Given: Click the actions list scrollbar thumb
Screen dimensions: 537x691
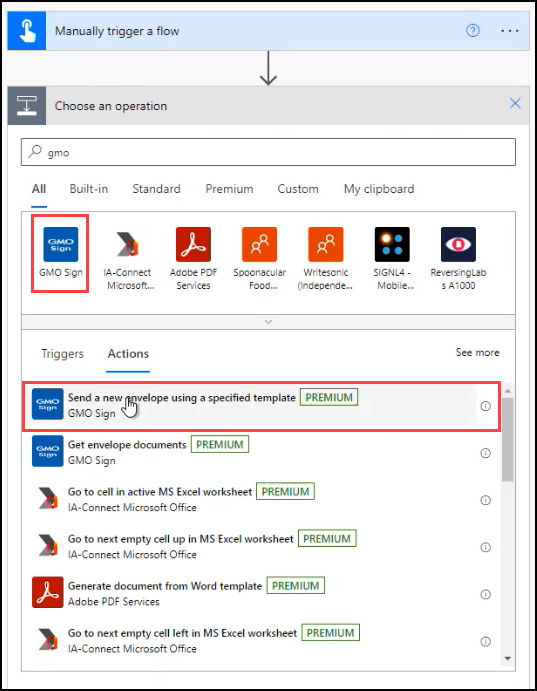Looking at the screenshot, I should coord(507,439).
